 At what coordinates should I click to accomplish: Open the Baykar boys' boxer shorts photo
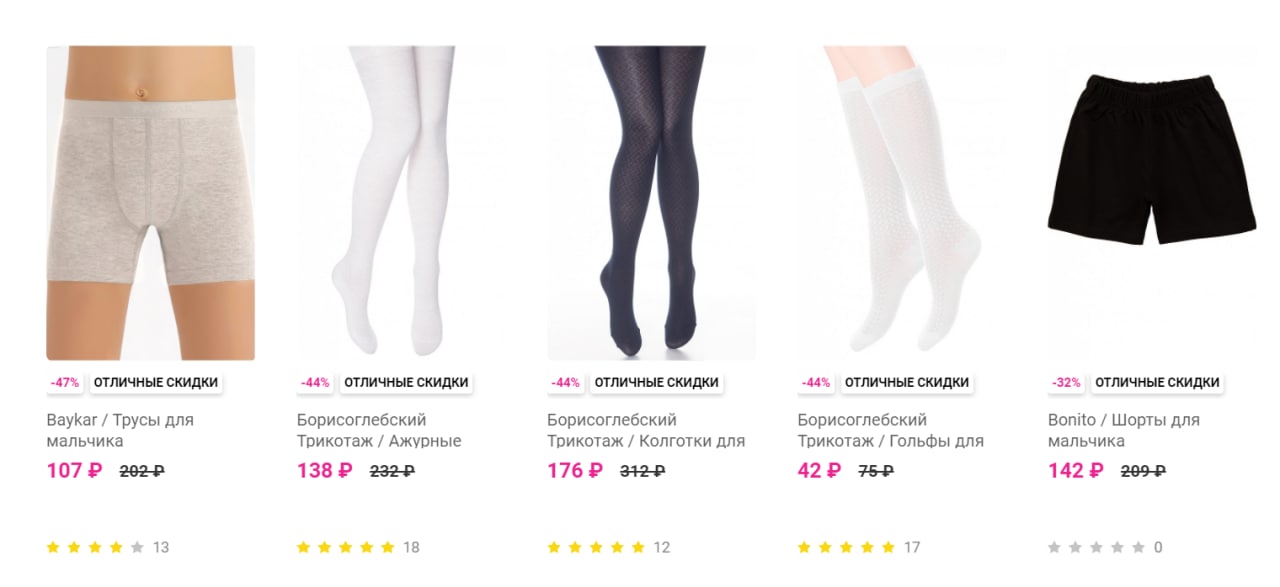tap(150, 203)
